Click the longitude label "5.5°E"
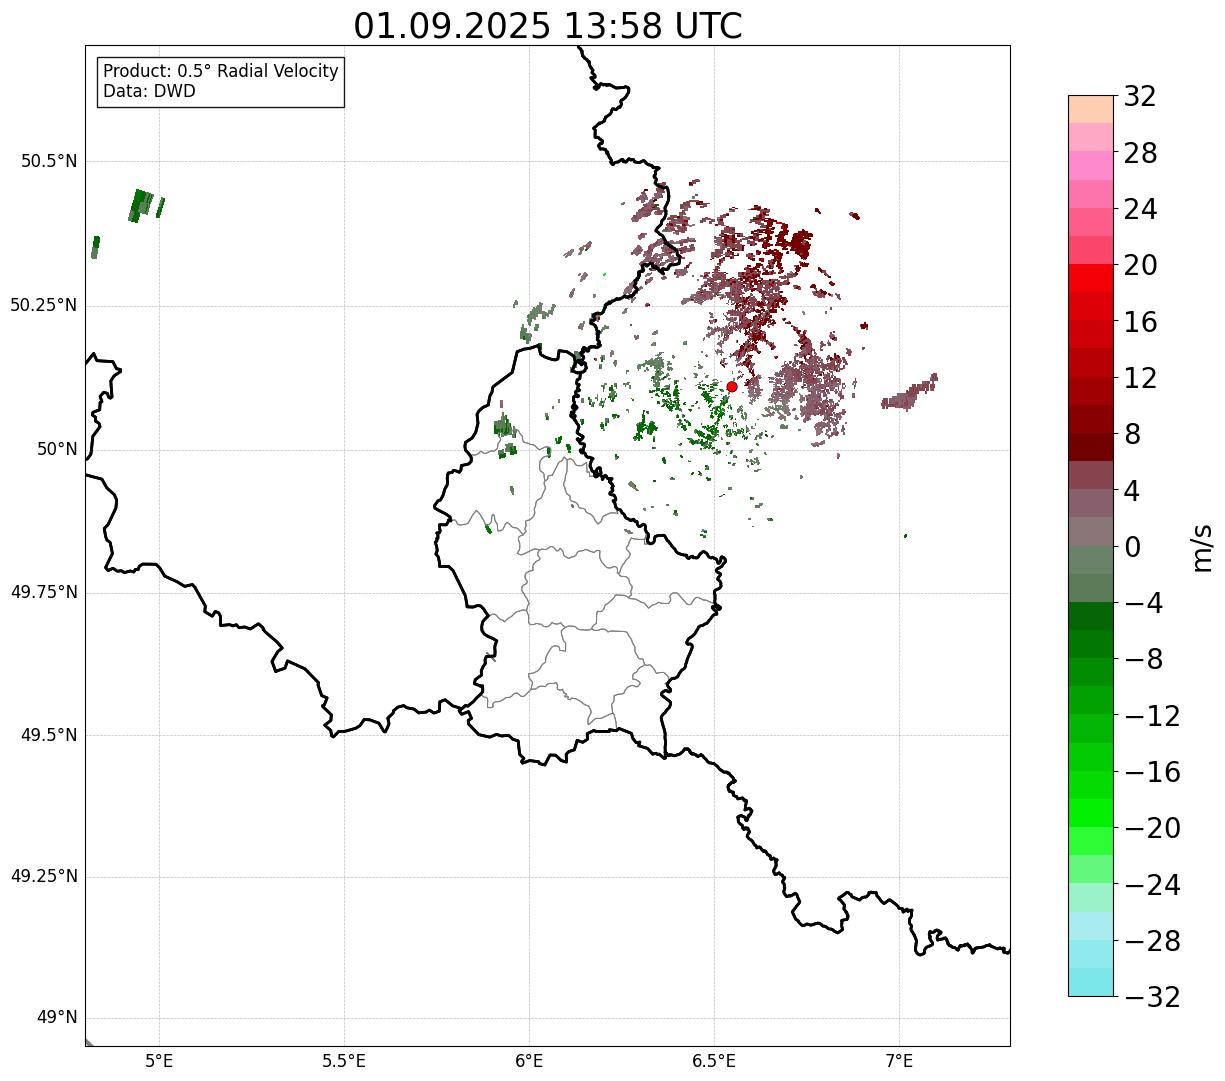The width and height of the screenshot is (1225, 1081). 344,1061
